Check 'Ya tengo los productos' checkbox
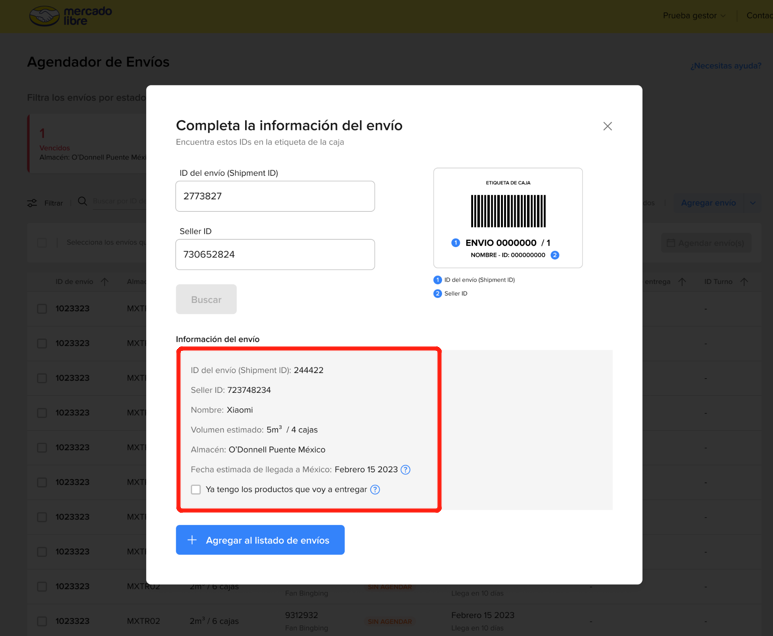Image resolution: width=773 pixels, height=636 pixels. [196, 490]
